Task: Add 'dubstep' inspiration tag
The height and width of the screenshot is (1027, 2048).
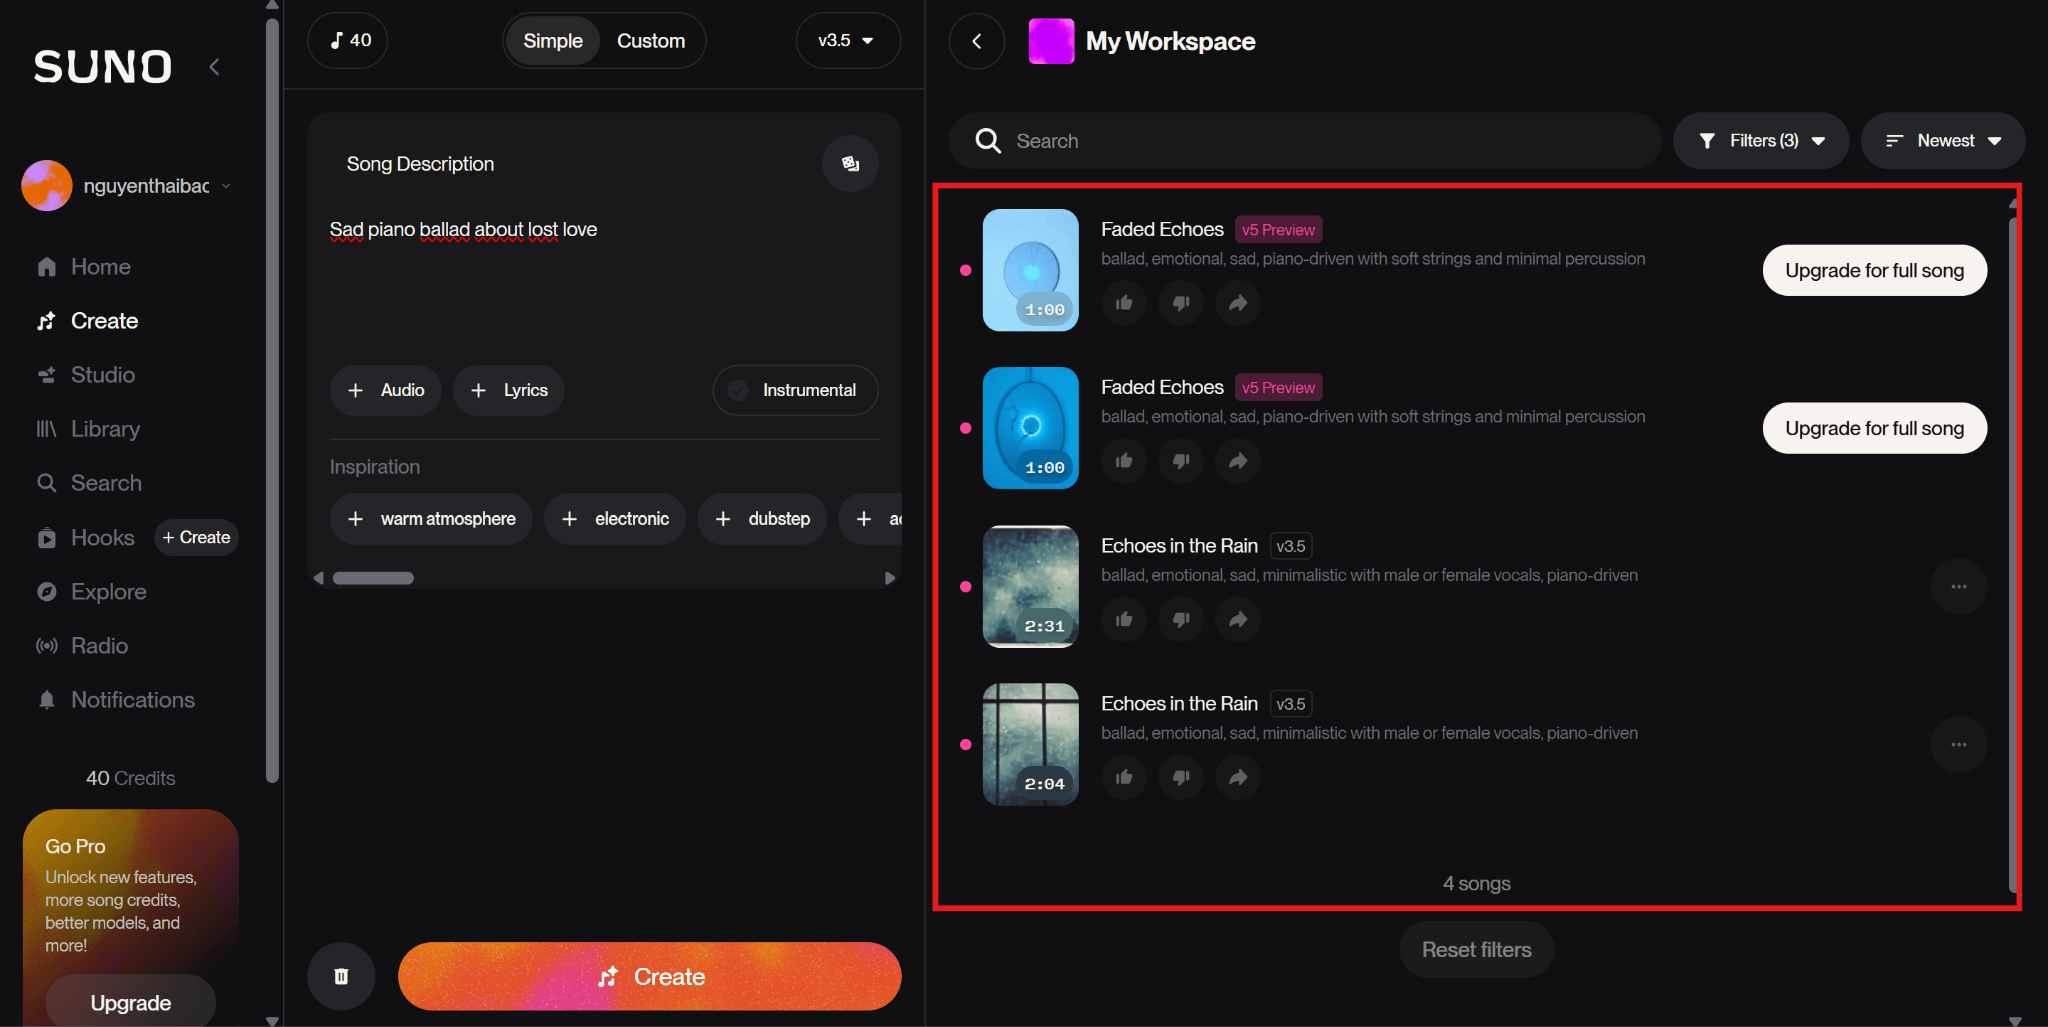Action: 762,519
